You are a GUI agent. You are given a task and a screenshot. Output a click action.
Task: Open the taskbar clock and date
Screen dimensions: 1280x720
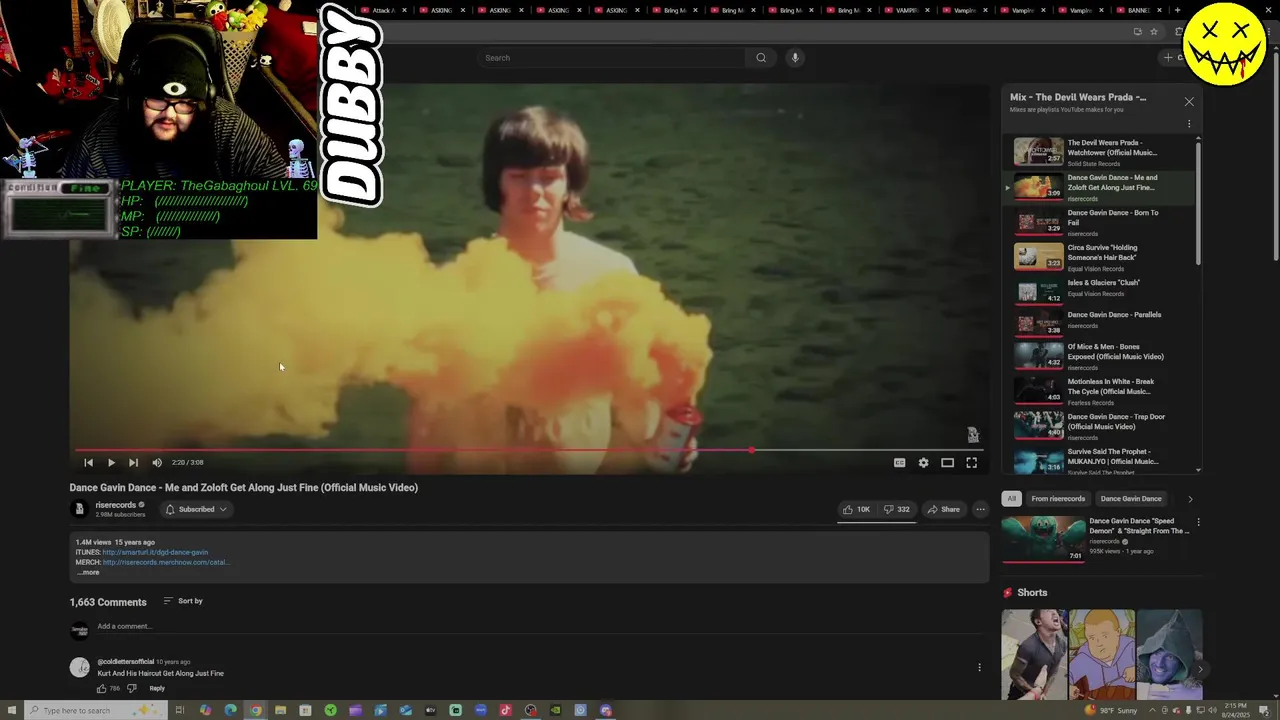click(x=1237, y=710)
